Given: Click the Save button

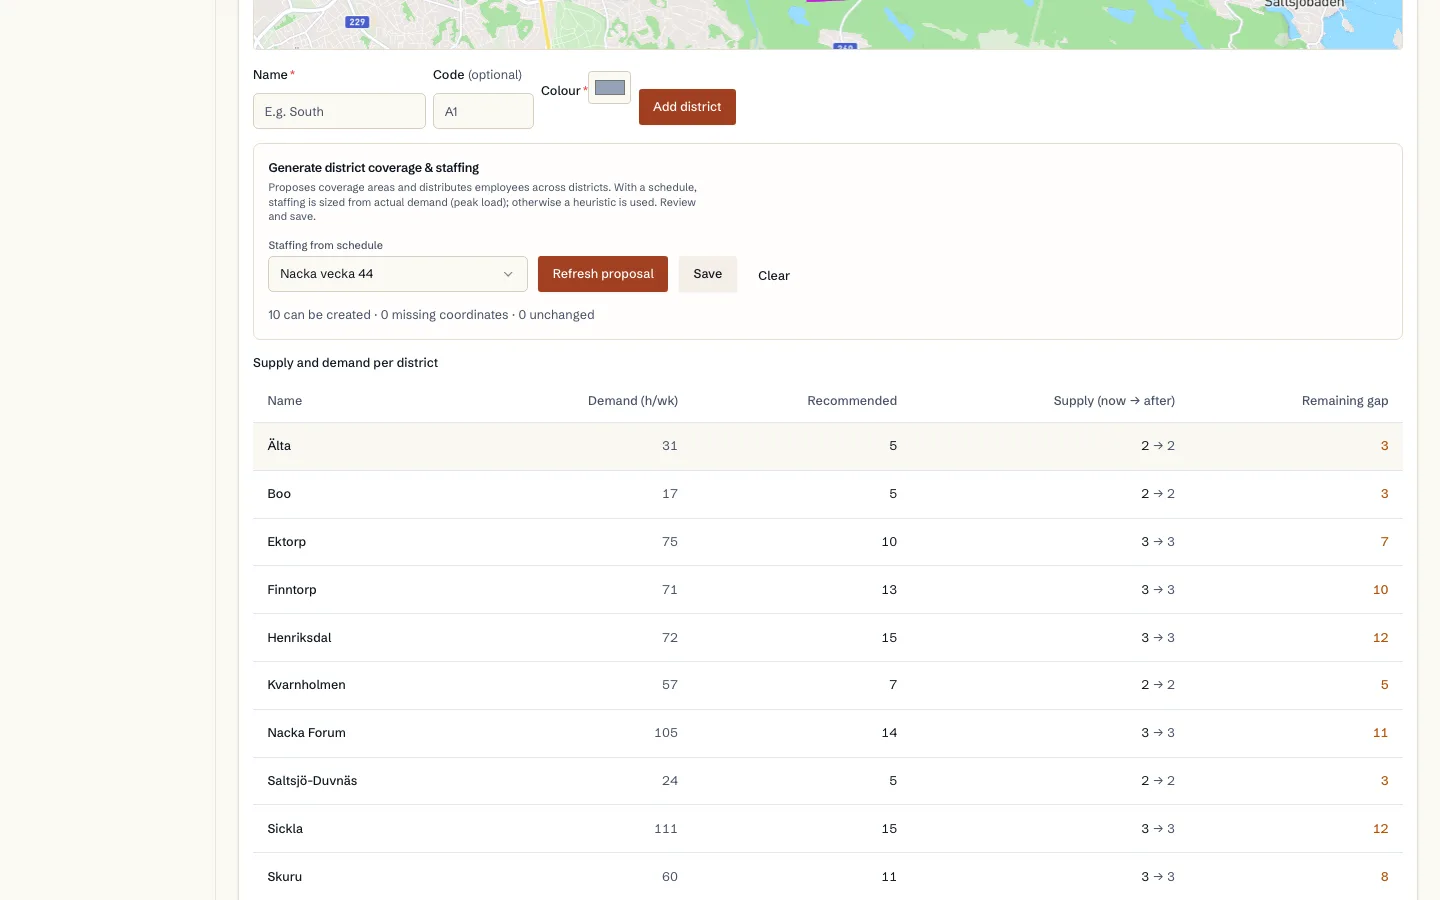Looking at the screenshot, I should click(708, 274).
